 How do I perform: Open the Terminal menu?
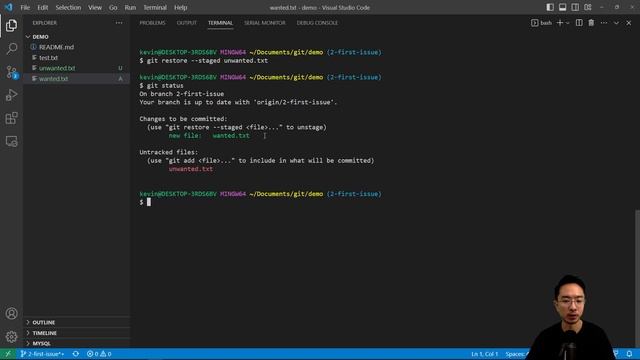click(155, 7)
